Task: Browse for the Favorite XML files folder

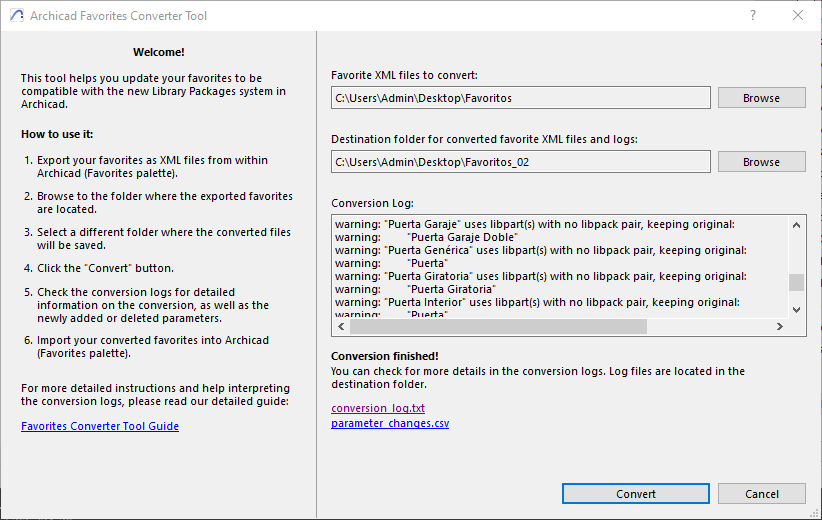Action: 761,98
